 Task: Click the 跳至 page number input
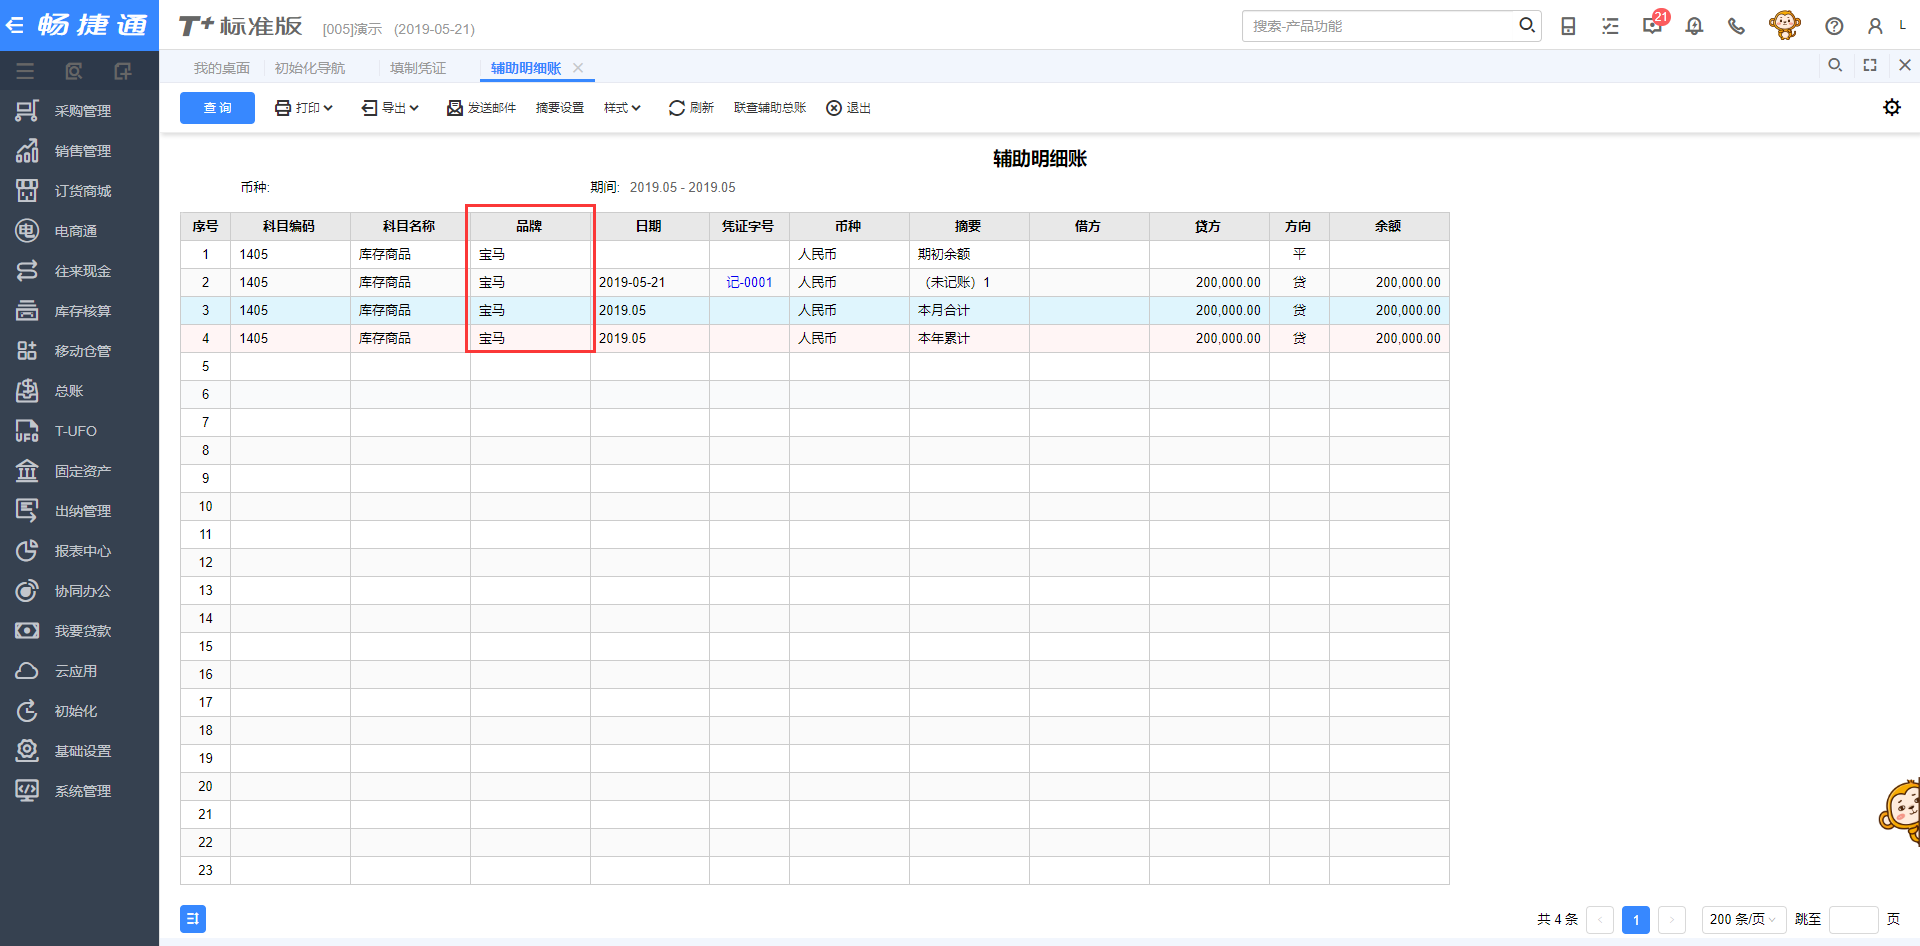tap(1853, 919)
